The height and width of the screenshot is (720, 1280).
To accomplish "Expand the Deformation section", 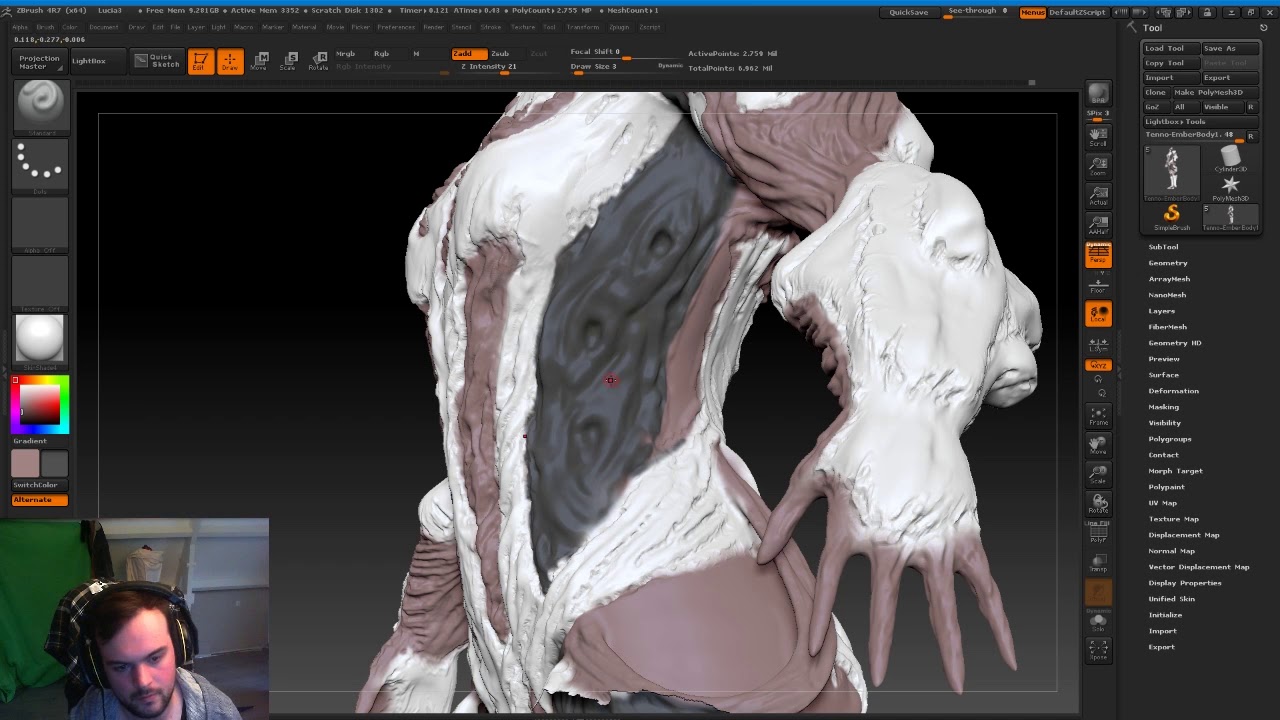I will [x=1173, y=391].
